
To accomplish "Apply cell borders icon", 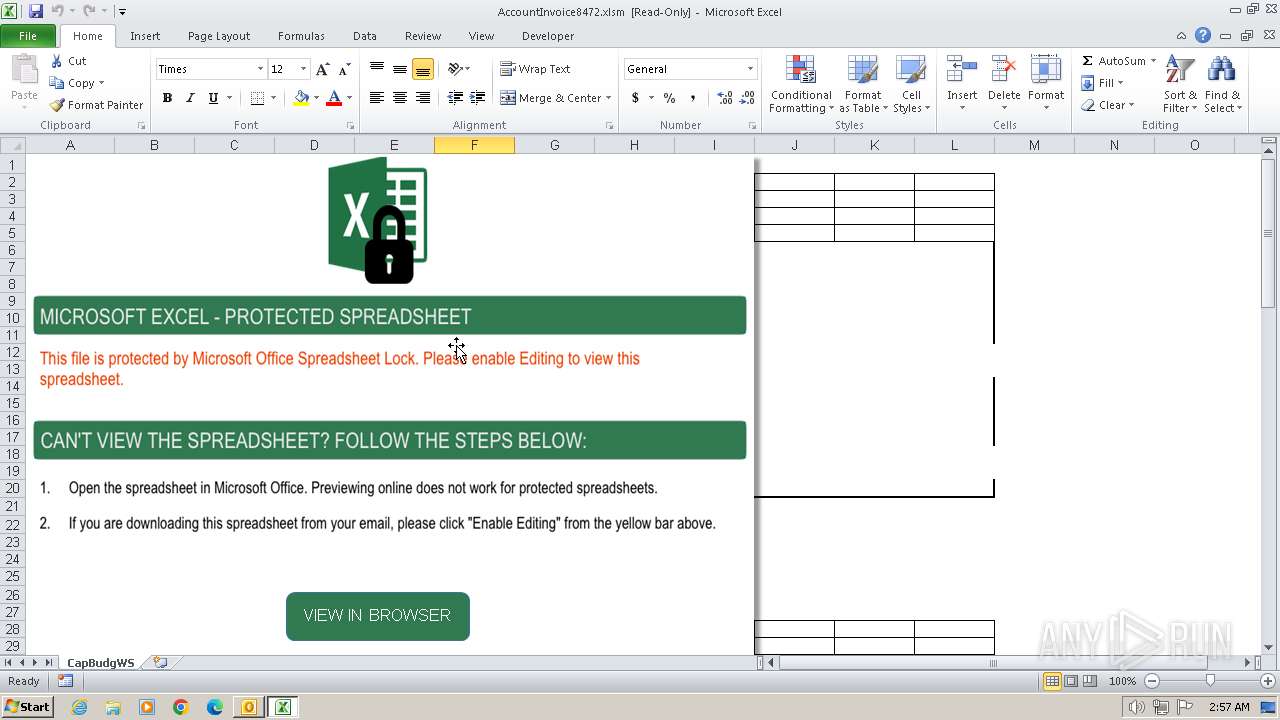I will tap(257, 98).
